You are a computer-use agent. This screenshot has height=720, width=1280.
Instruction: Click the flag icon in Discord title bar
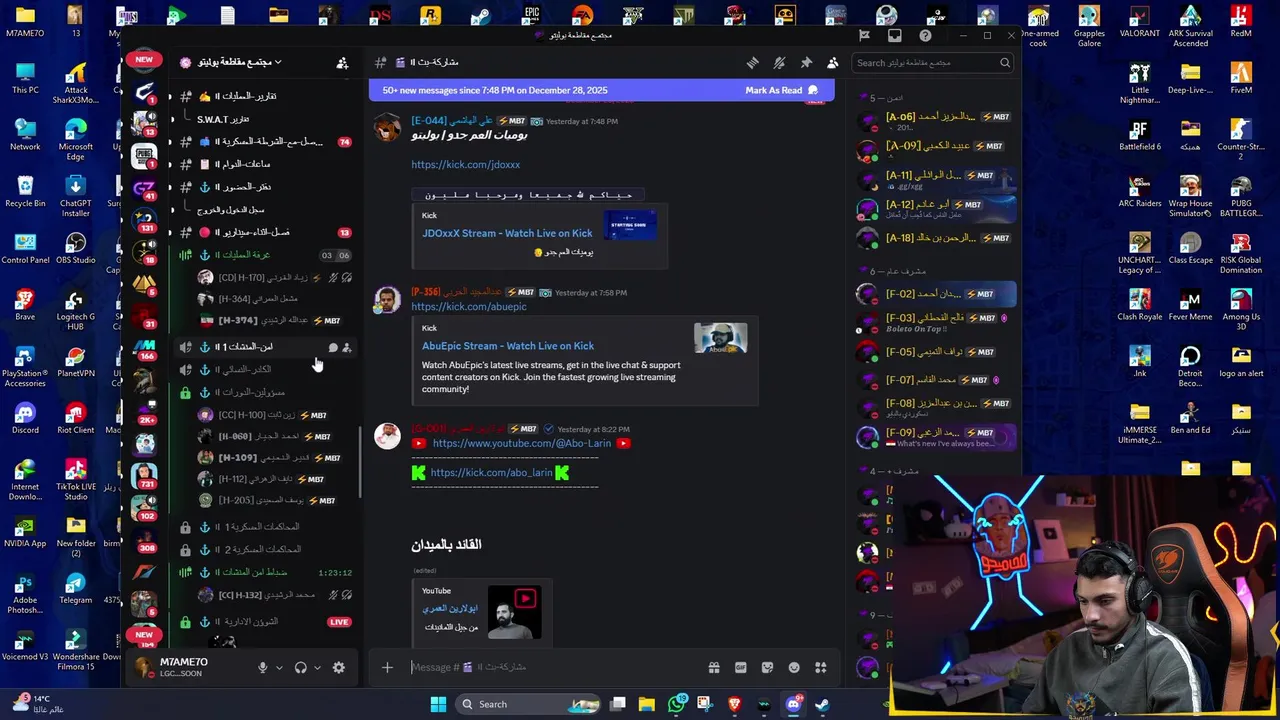pos(864,35)
